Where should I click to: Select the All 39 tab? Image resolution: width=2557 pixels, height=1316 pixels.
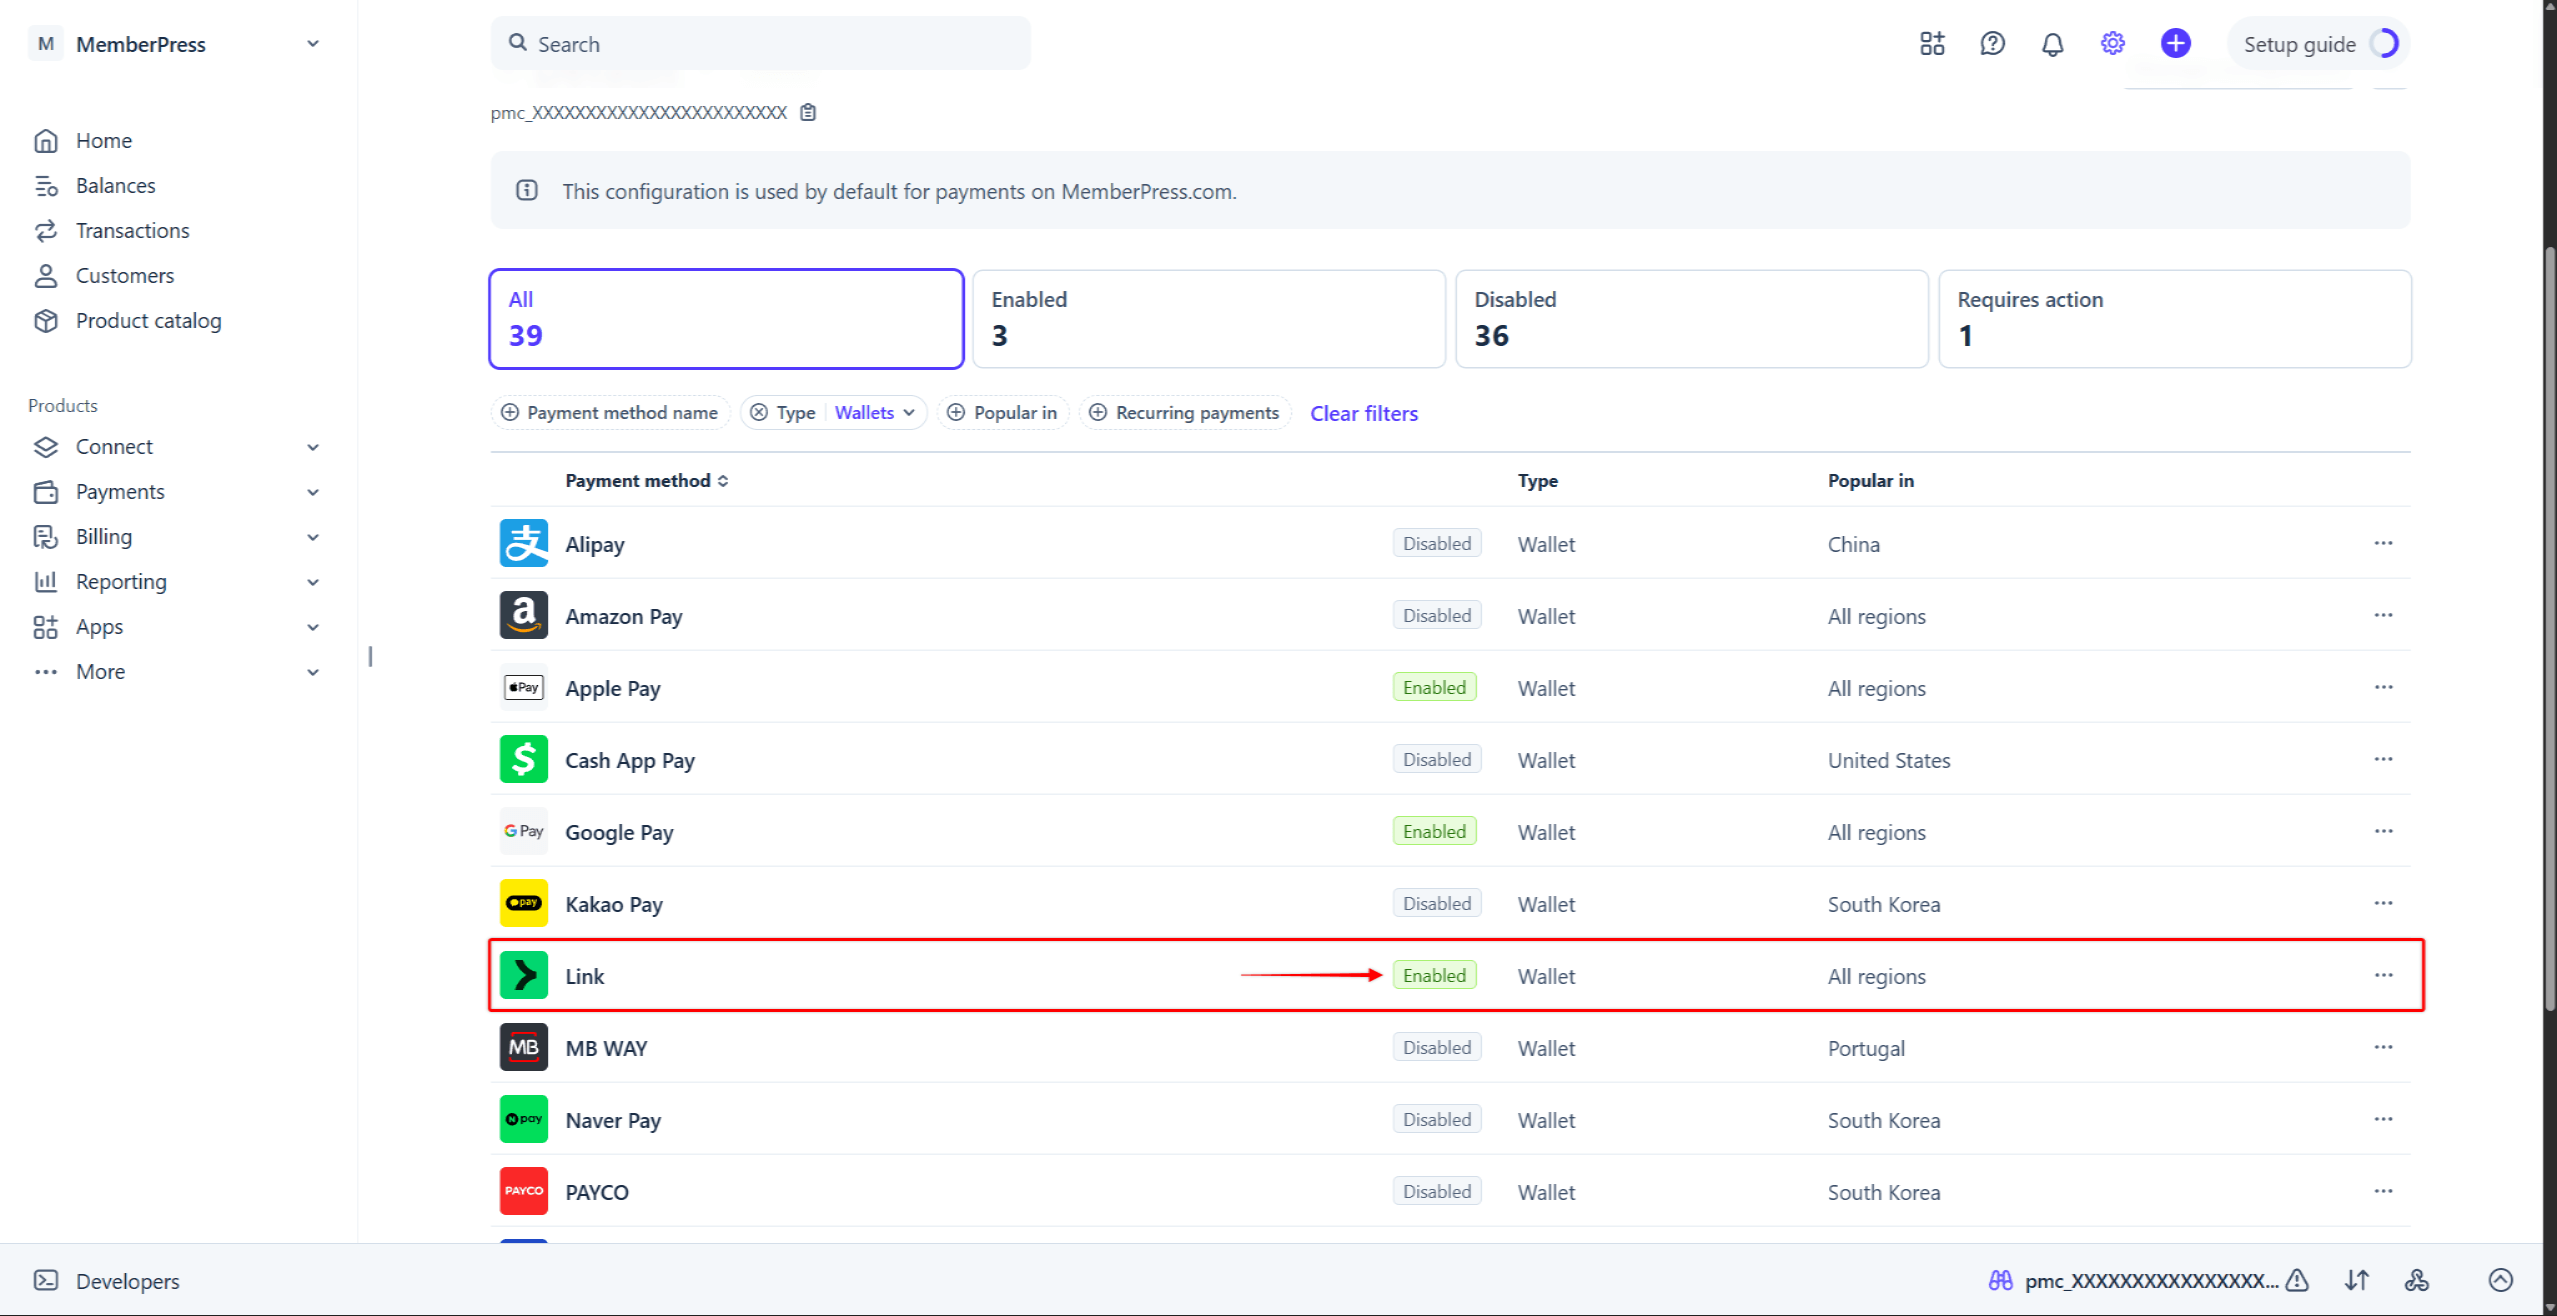(x=726, y=319)
